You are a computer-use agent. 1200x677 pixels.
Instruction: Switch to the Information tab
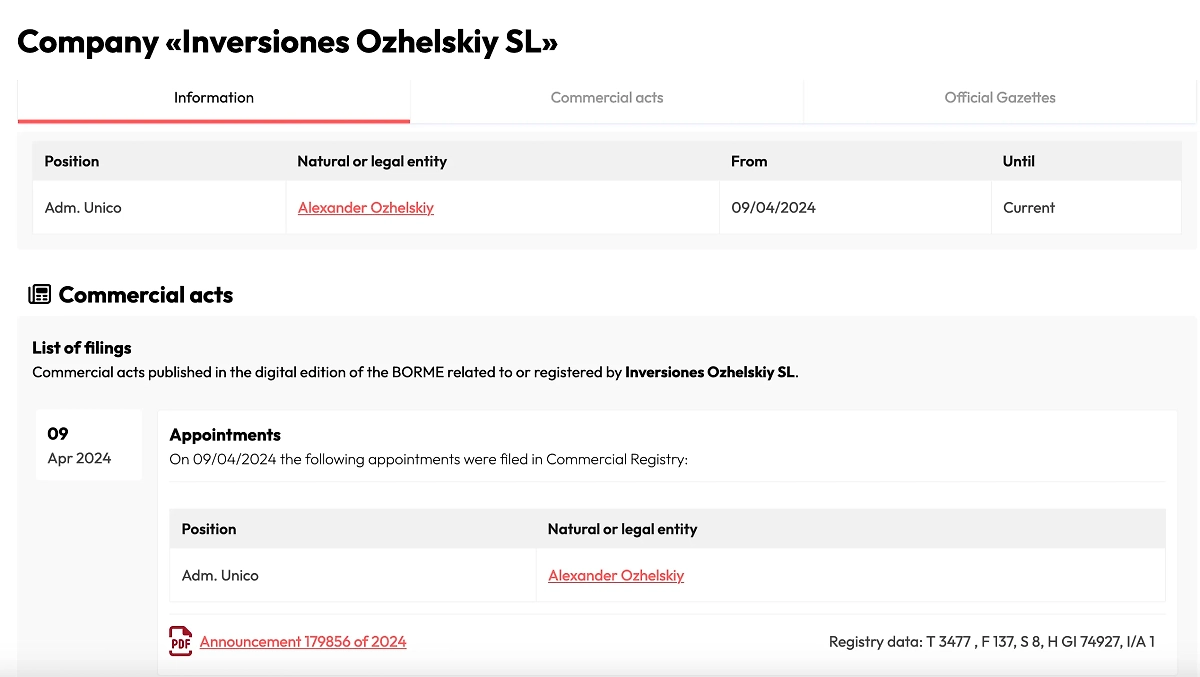[214, 98]
